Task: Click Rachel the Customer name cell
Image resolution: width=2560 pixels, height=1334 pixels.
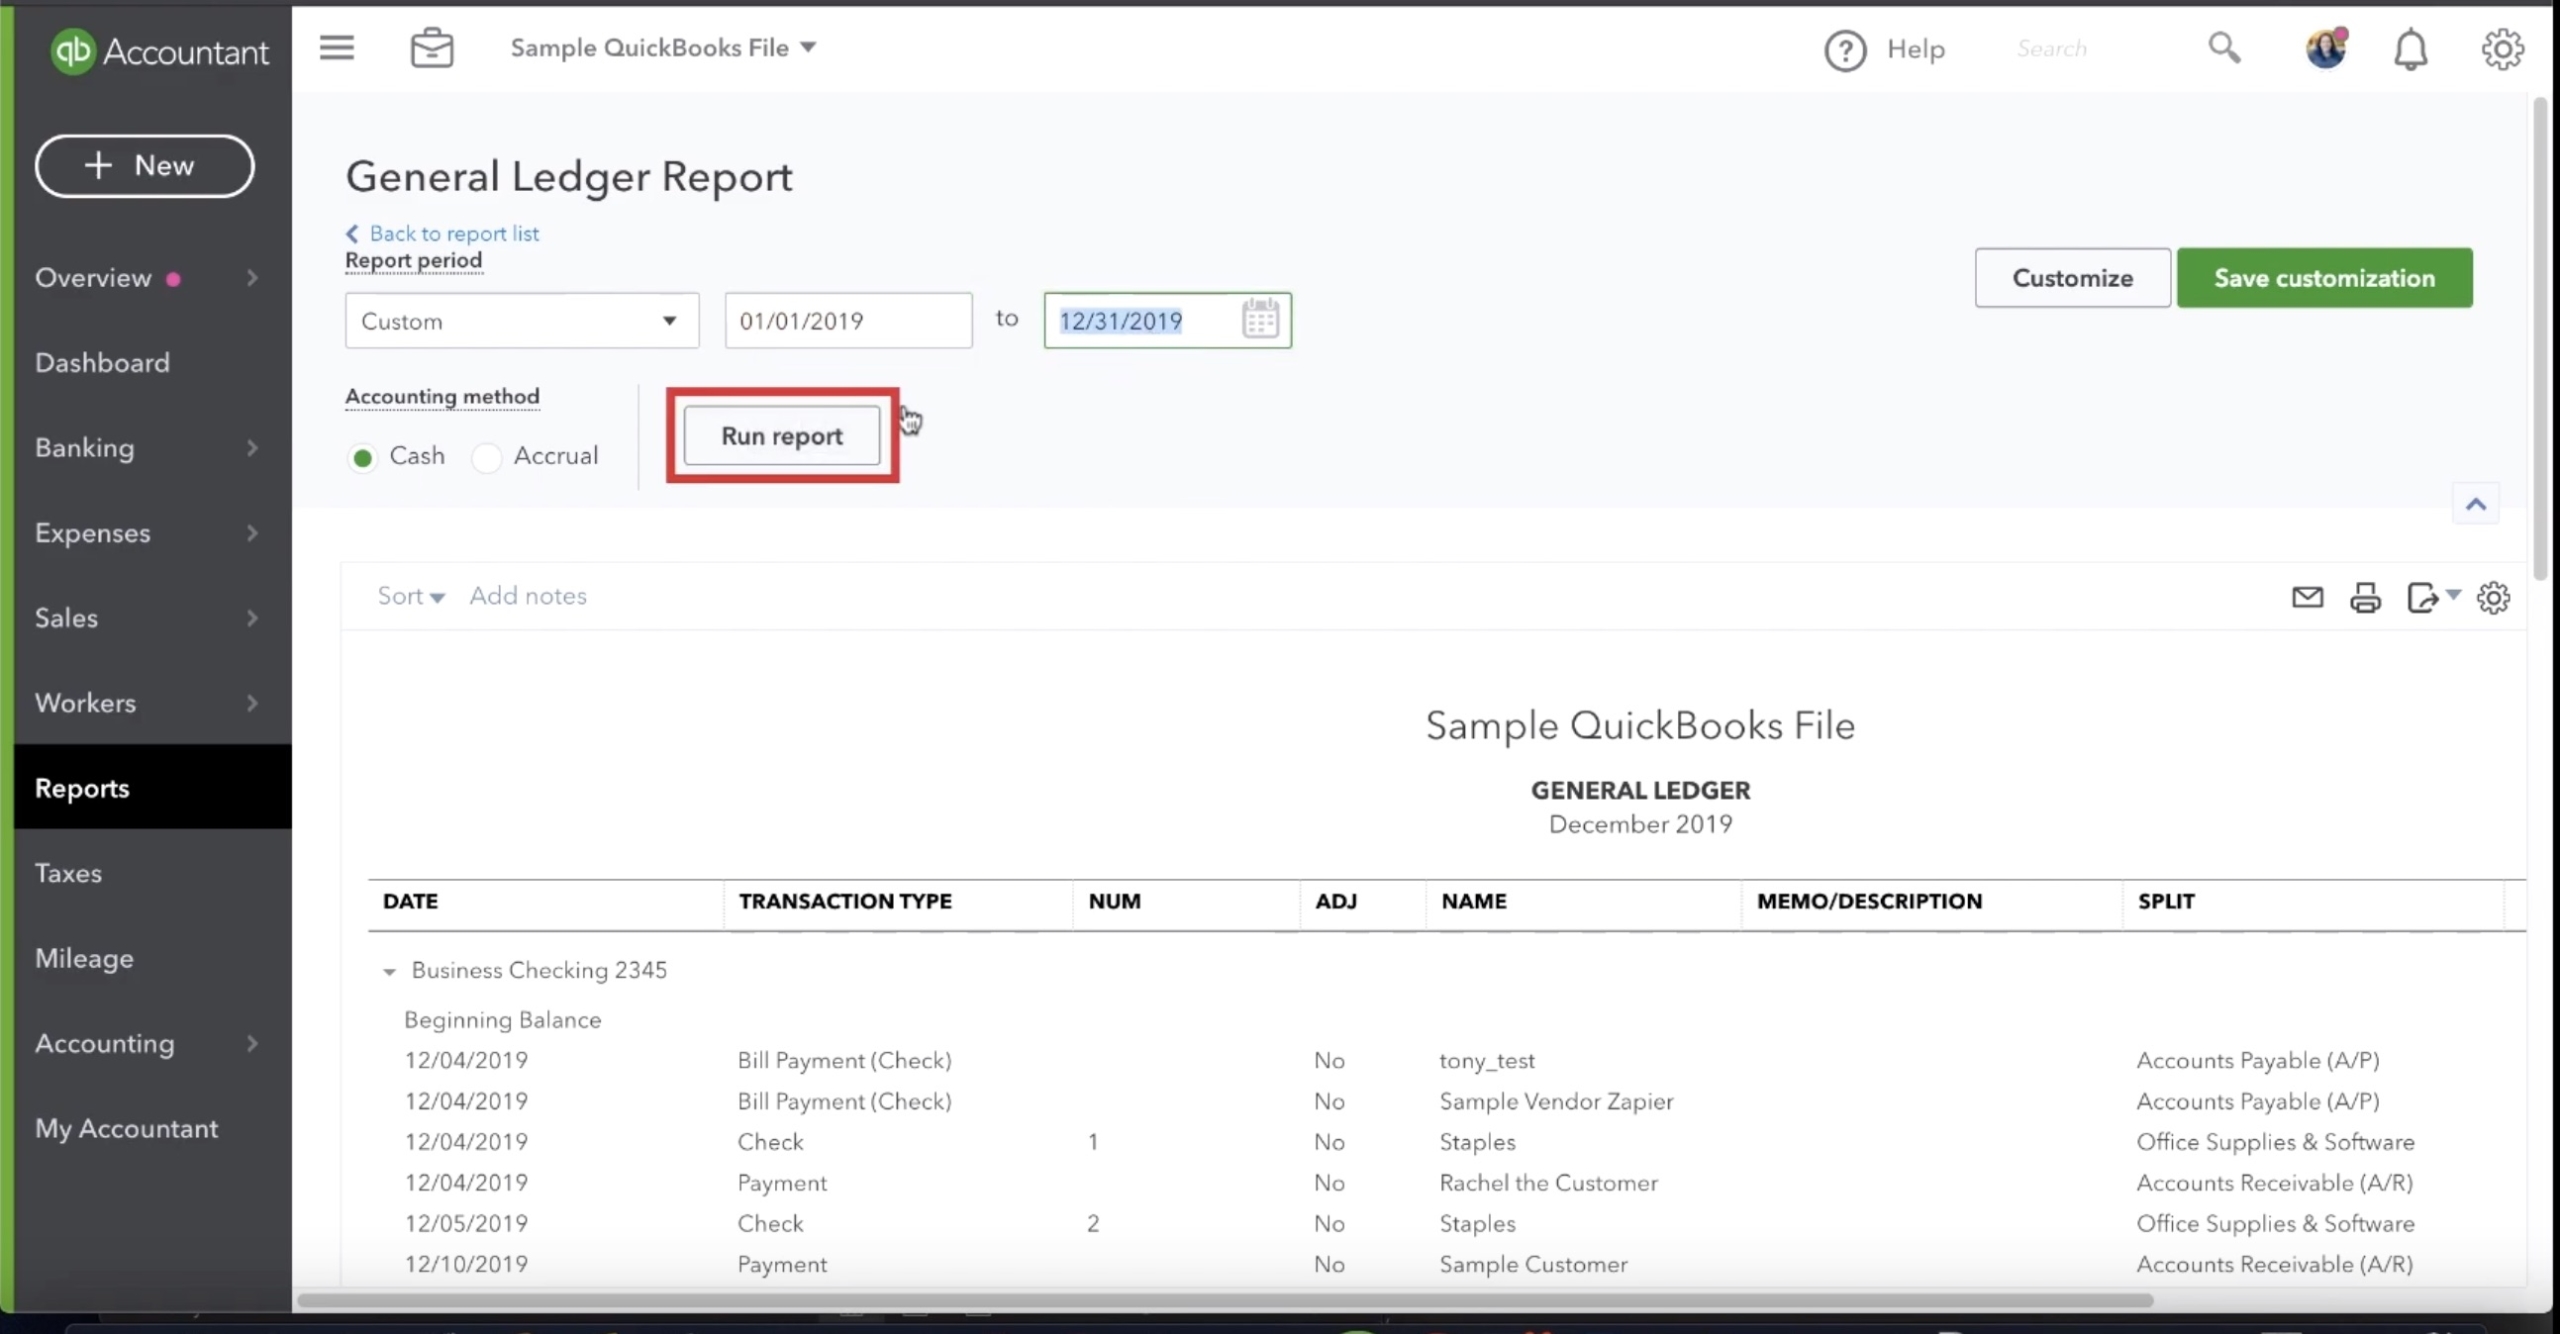Action: pyautogui.click(x=1548, y=1183)
